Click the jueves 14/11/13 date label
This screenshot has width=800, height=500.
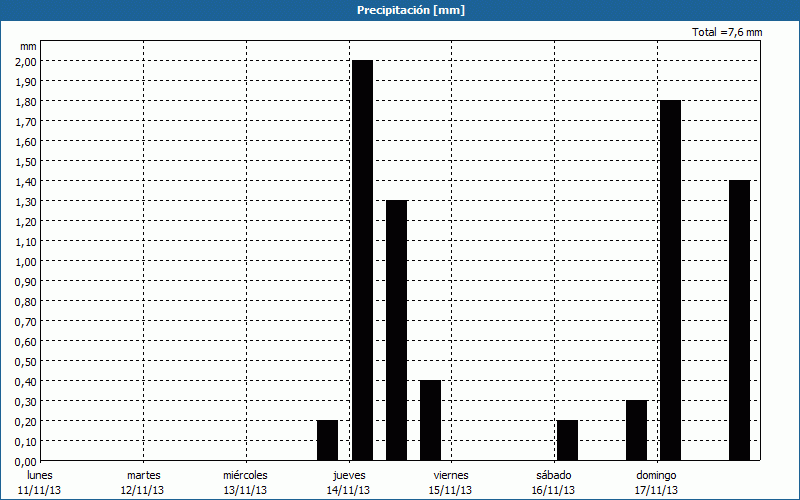[x=348, y=482]
